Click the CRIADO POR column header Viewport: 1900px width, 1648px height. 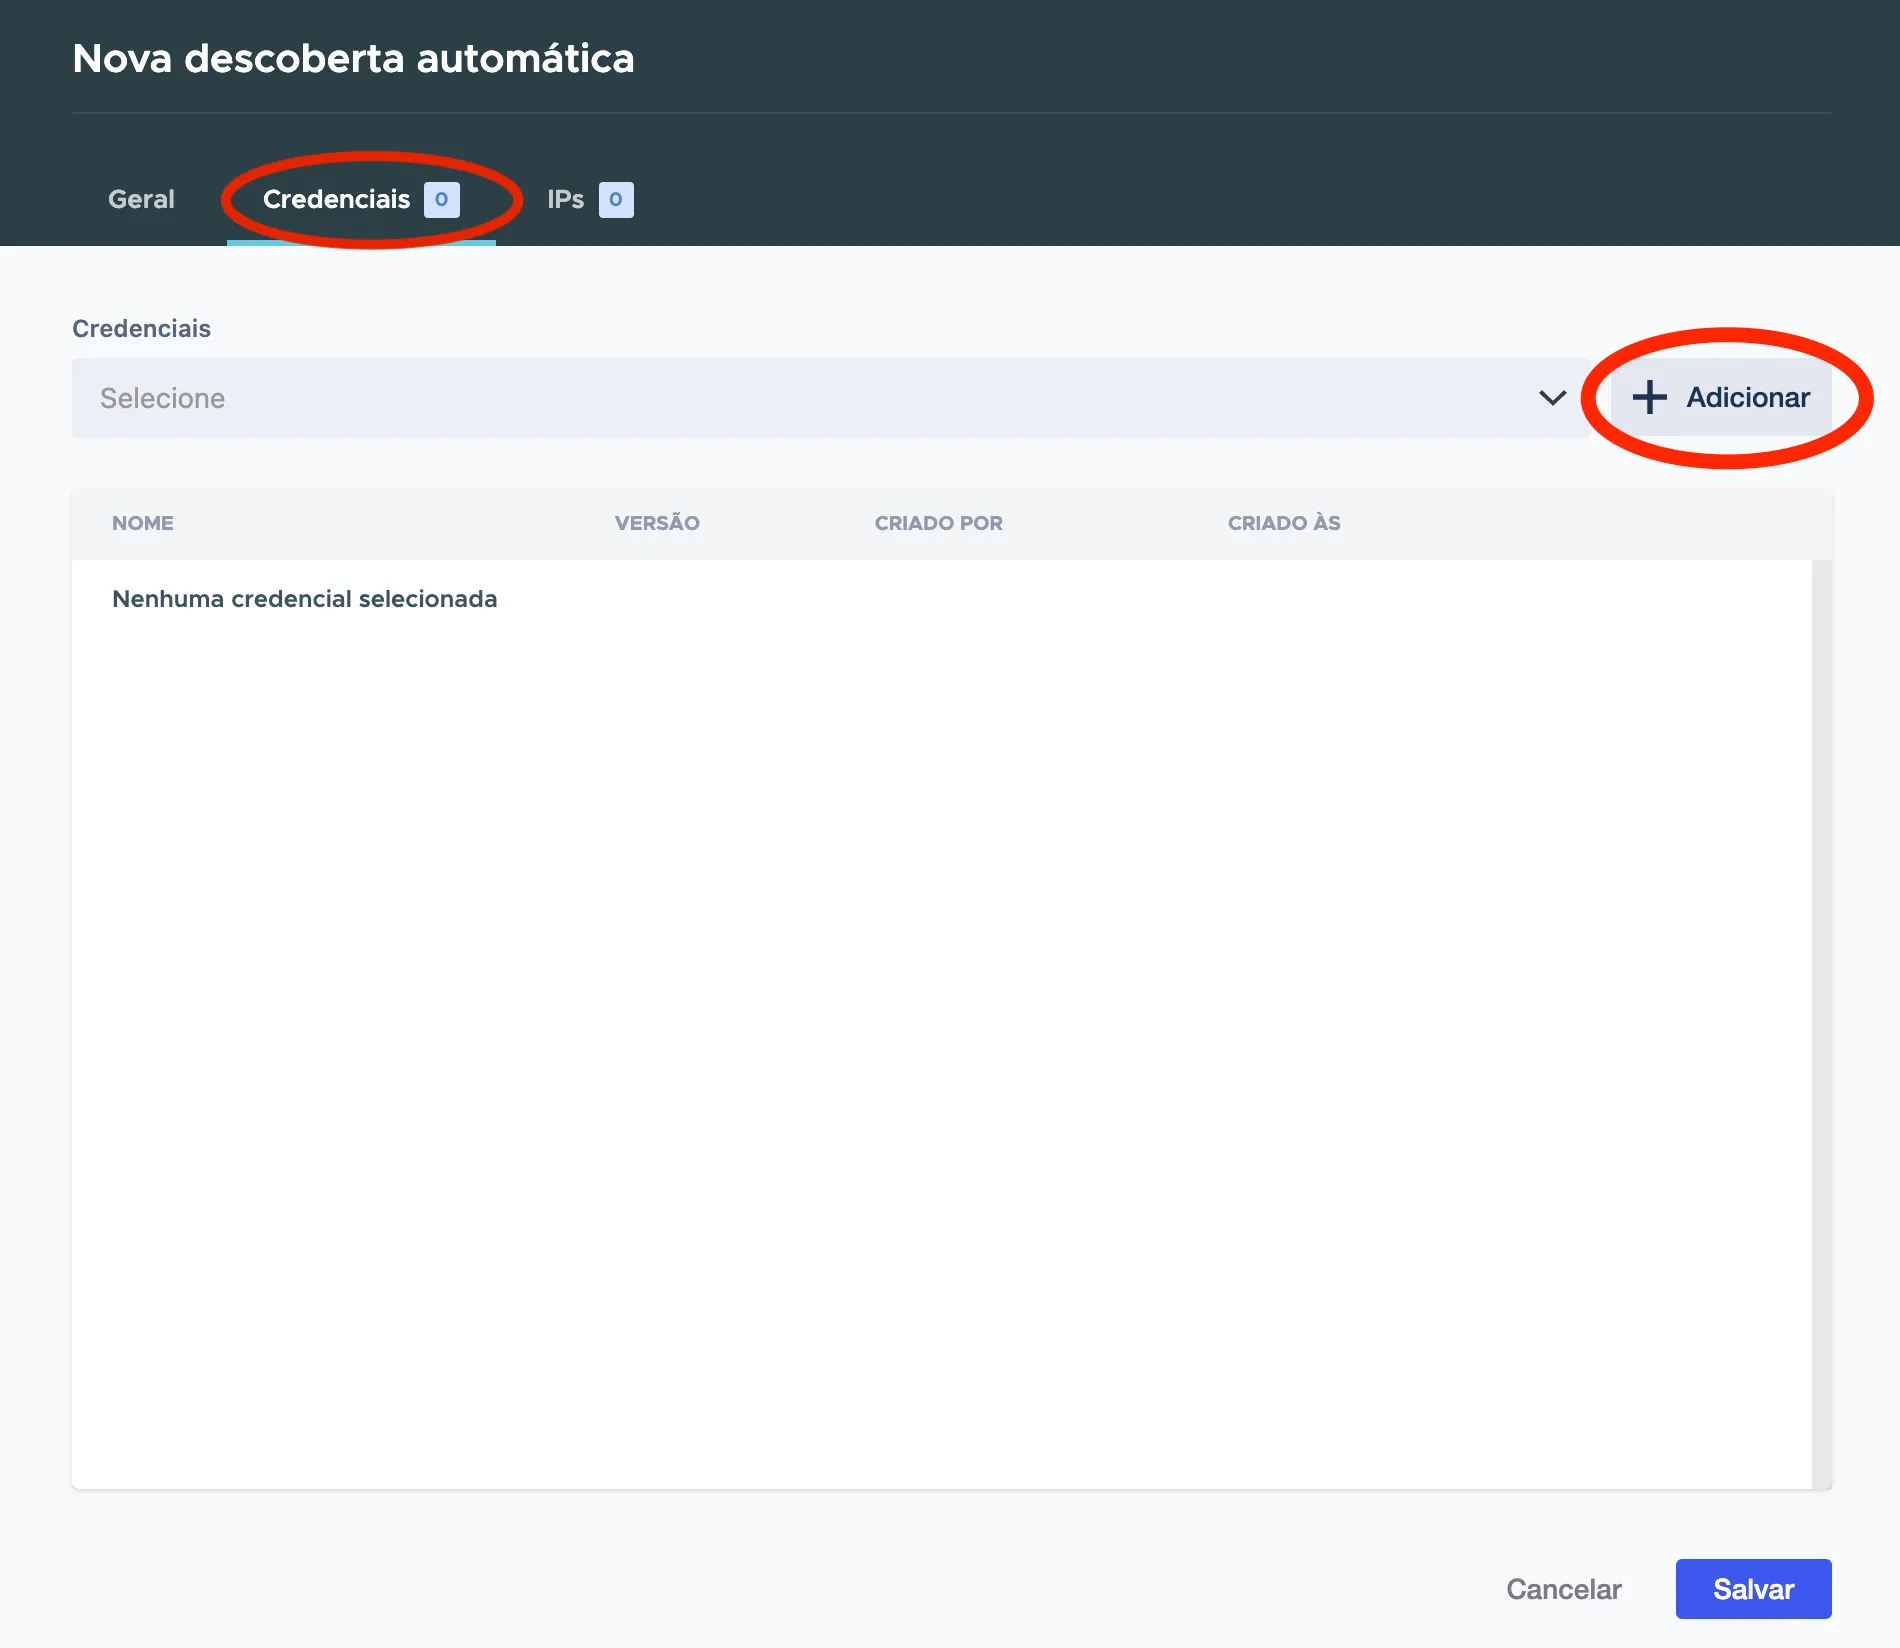point(938,523)
